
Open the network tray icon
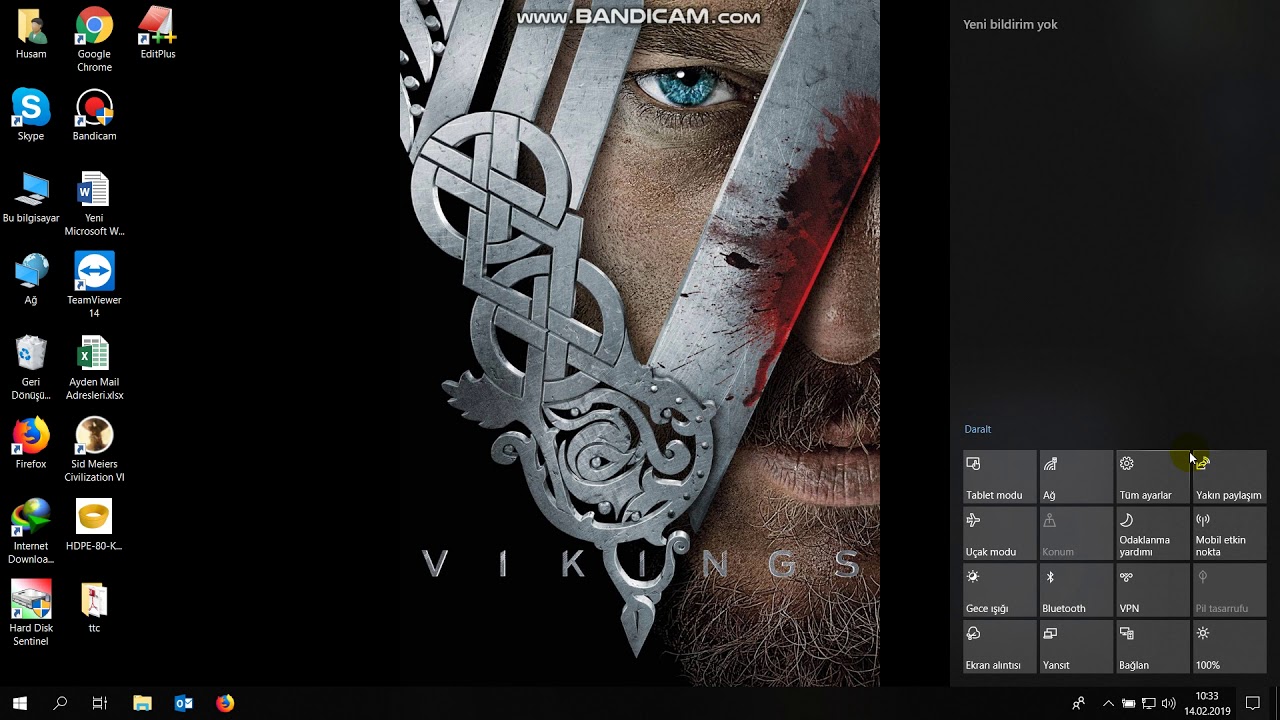point(1148,703)
